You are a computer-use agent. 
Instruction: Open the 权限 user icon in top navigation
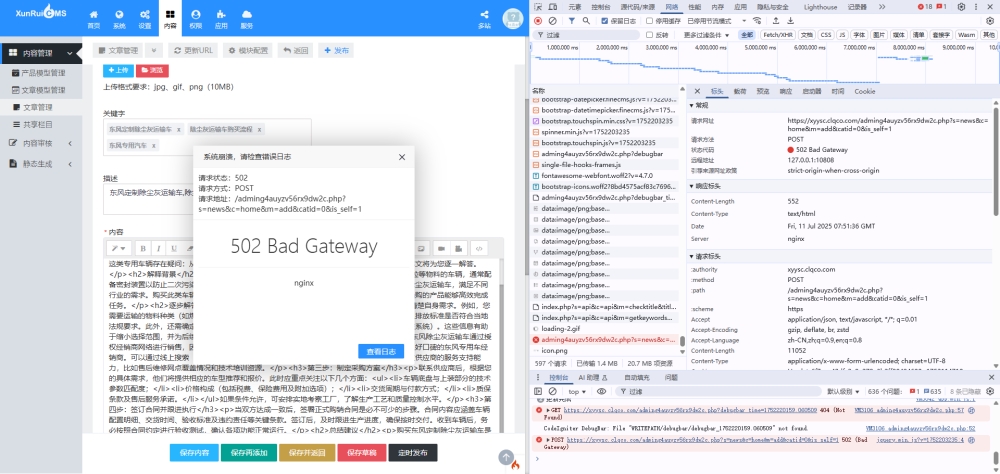click(x=196, y=15)
